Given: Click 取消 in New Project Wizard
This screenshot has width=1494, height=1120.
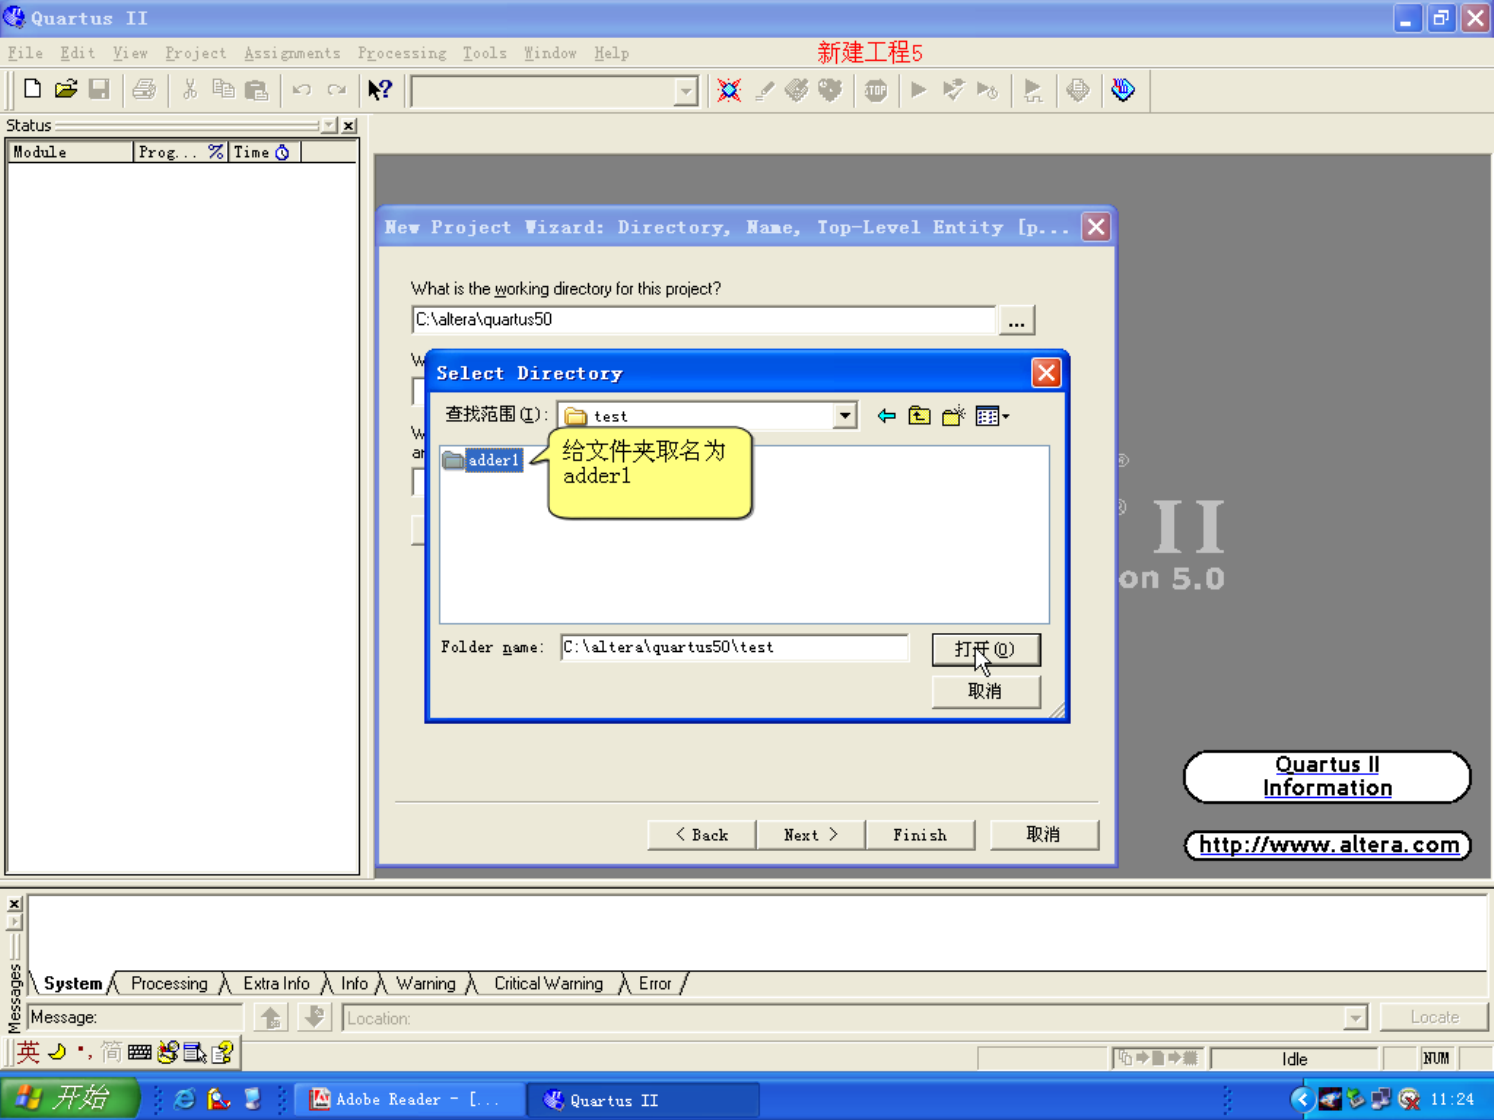Looking at the screenshot, I should [x=1044, y=835].
